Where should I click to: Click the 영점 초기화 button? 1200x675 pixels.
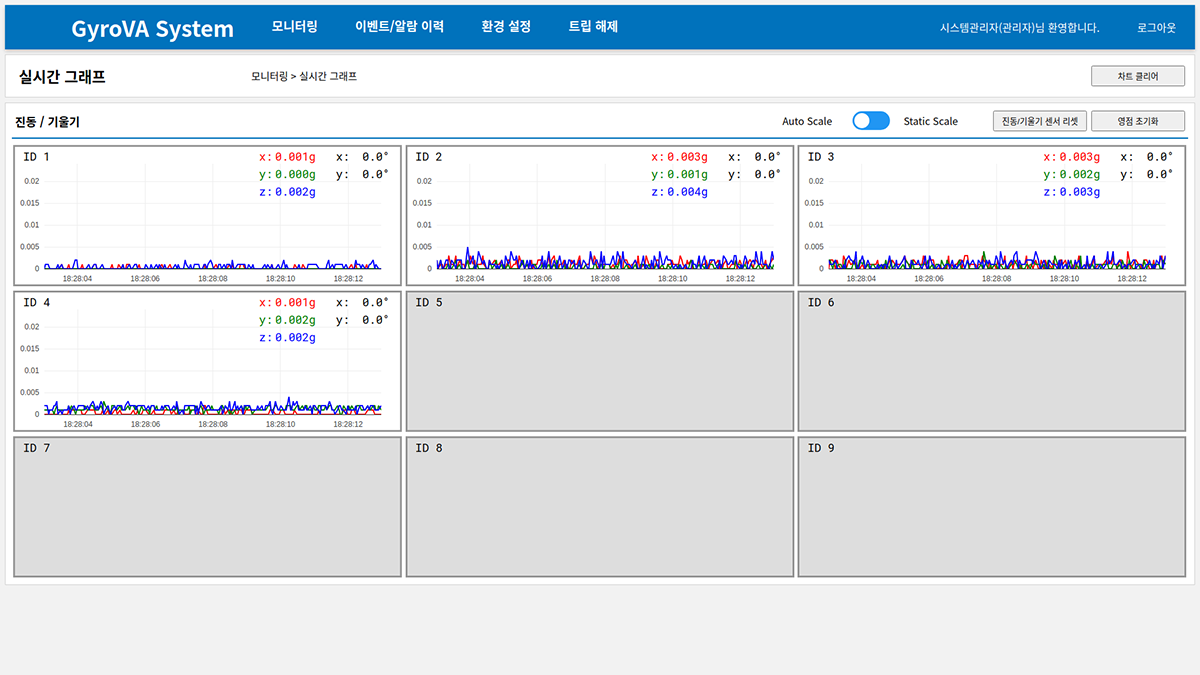(x=1138, y=121)
